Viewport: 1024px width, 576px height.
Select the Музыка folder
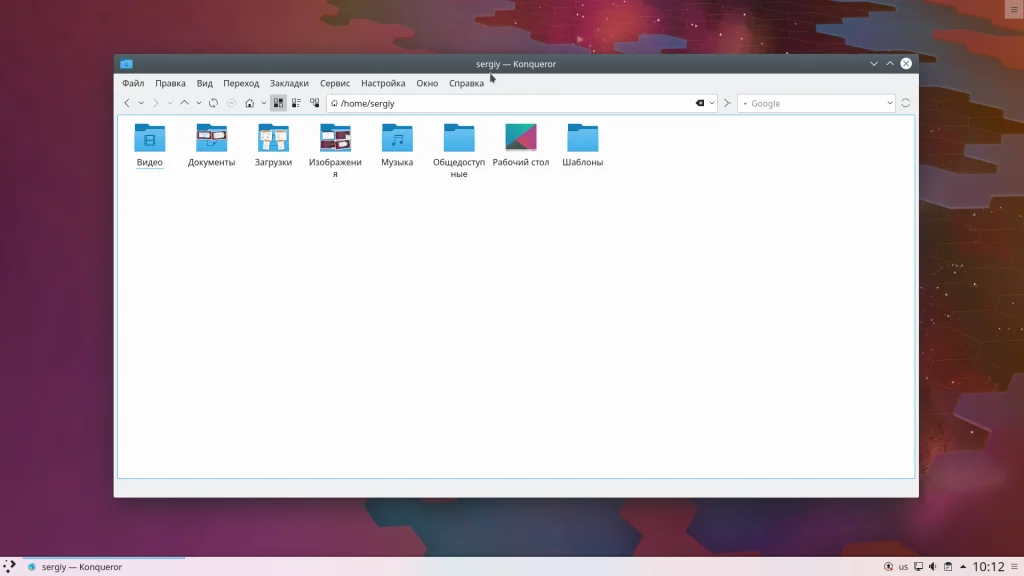click(x=397, y=144)
